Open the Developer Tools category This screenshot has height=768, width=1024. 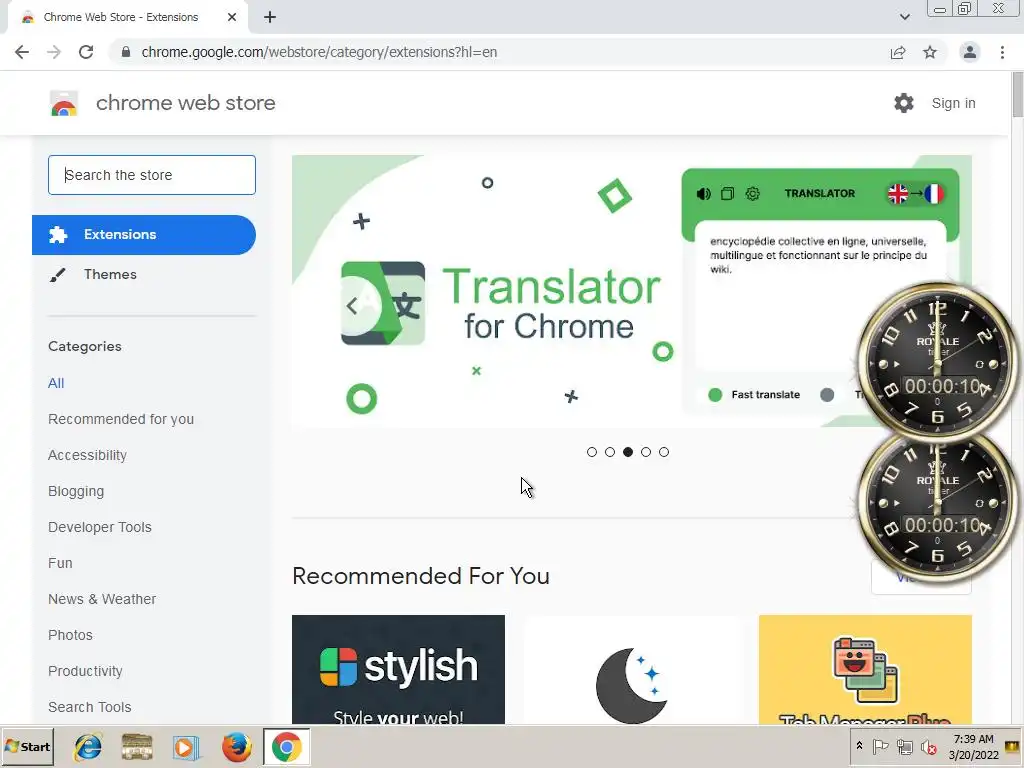point(100,527)
